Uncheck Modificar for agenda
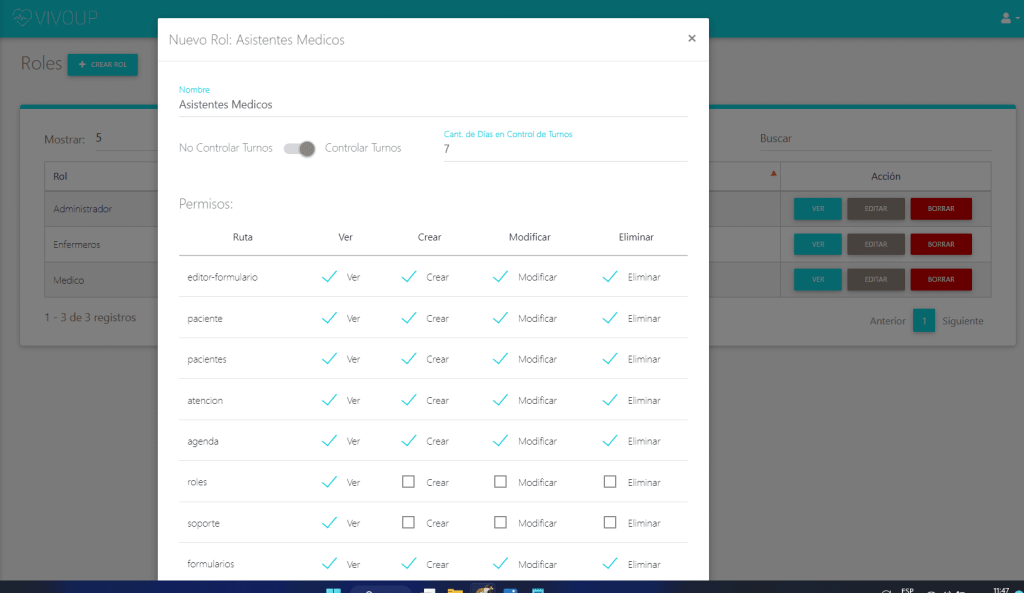 (x=500, y=441)
